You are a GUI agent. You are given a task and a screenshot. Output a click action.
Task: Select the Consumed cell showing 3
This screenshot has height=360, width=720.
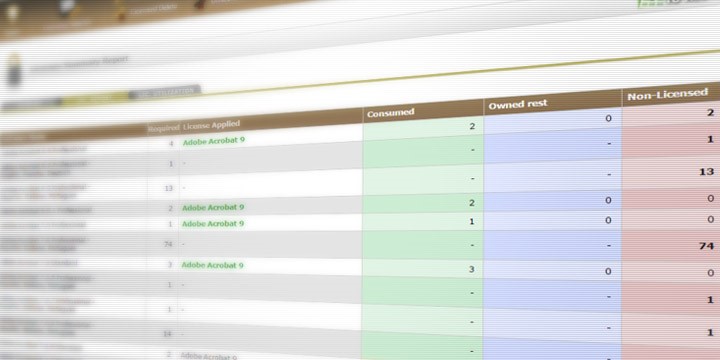coord(423,269)
